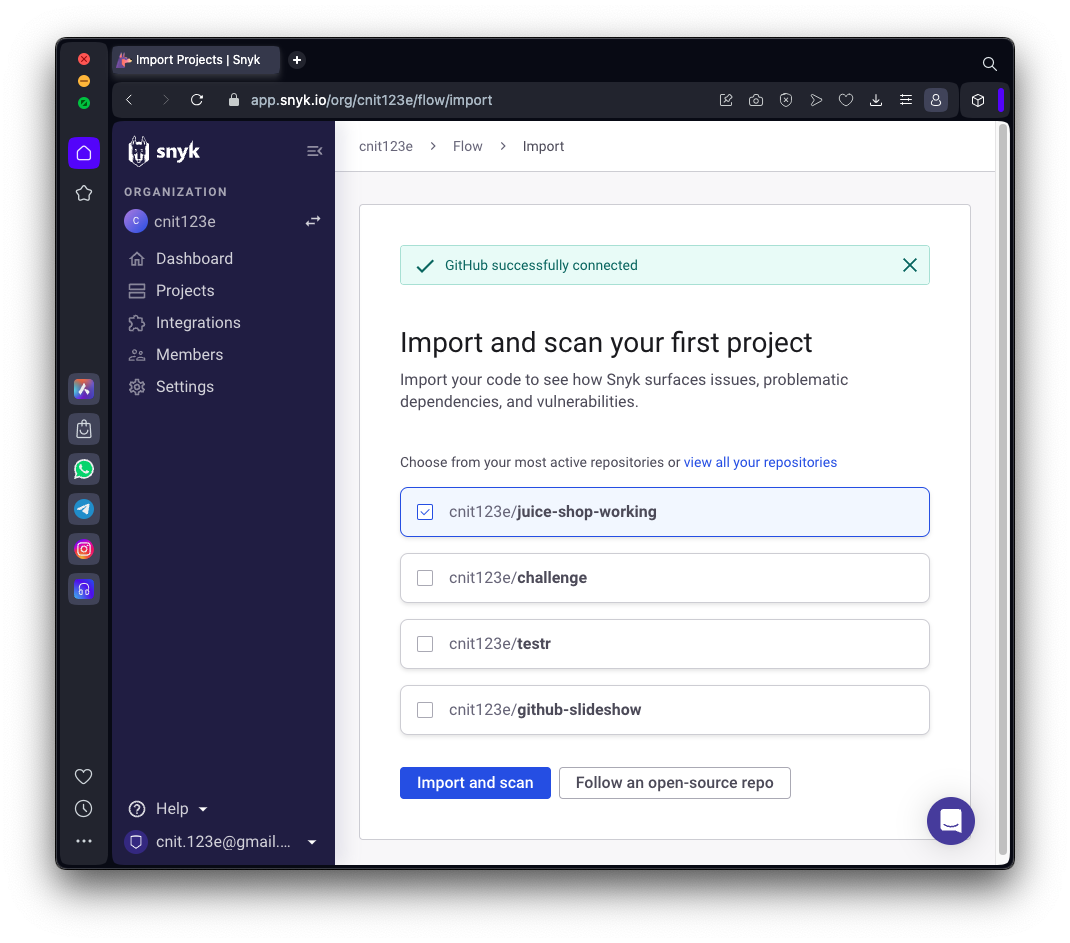Open the chat support bubble
This screenshot has height=943, width=1070.
tap(951, 821)
